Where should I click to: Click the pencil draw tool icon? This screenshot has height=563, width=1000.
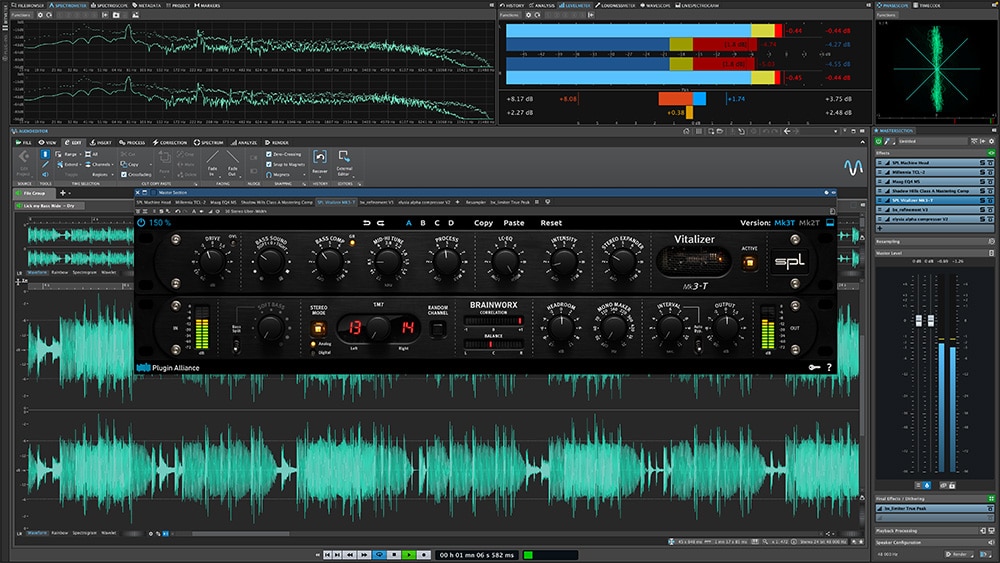point(45,164)
